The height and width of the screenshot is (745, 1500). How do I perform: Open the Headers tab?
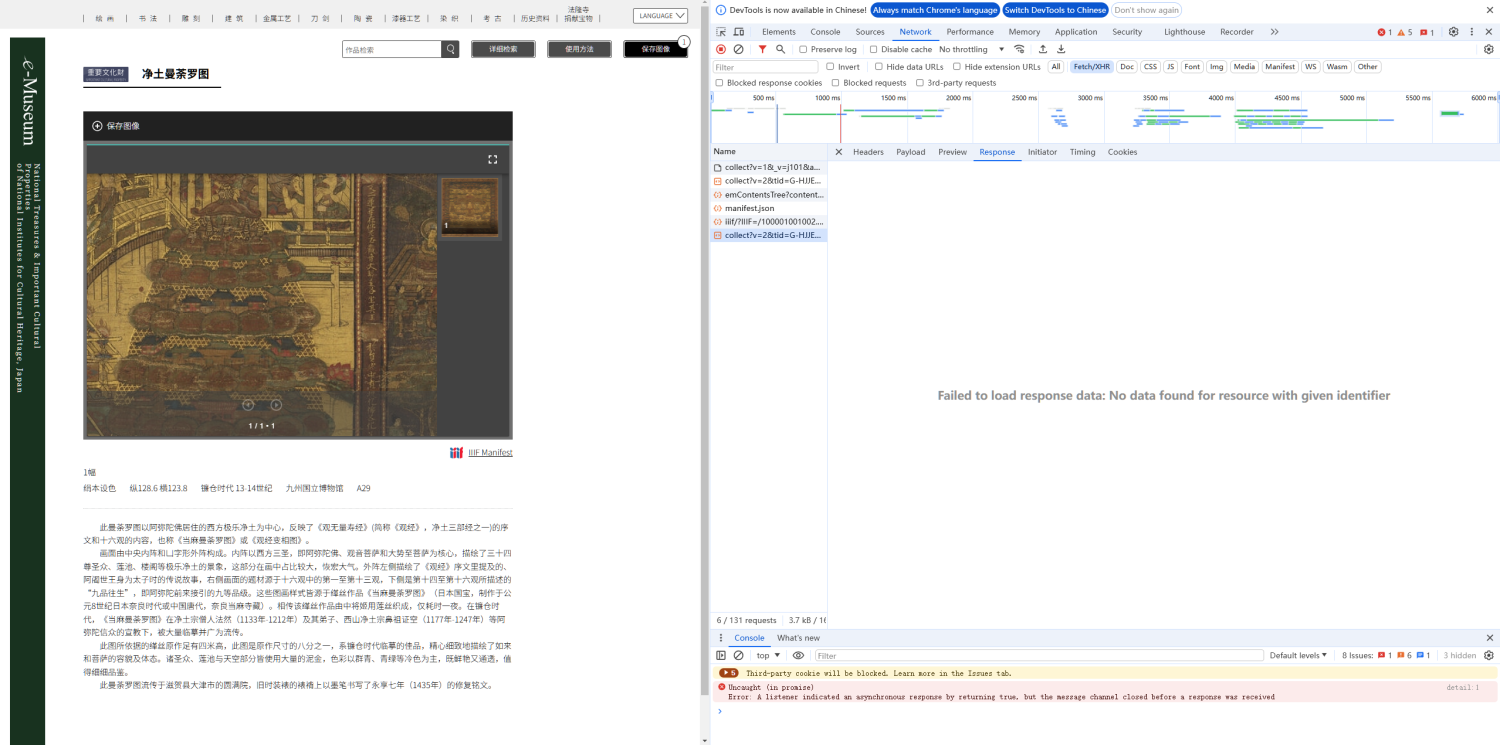pos(868,152)
